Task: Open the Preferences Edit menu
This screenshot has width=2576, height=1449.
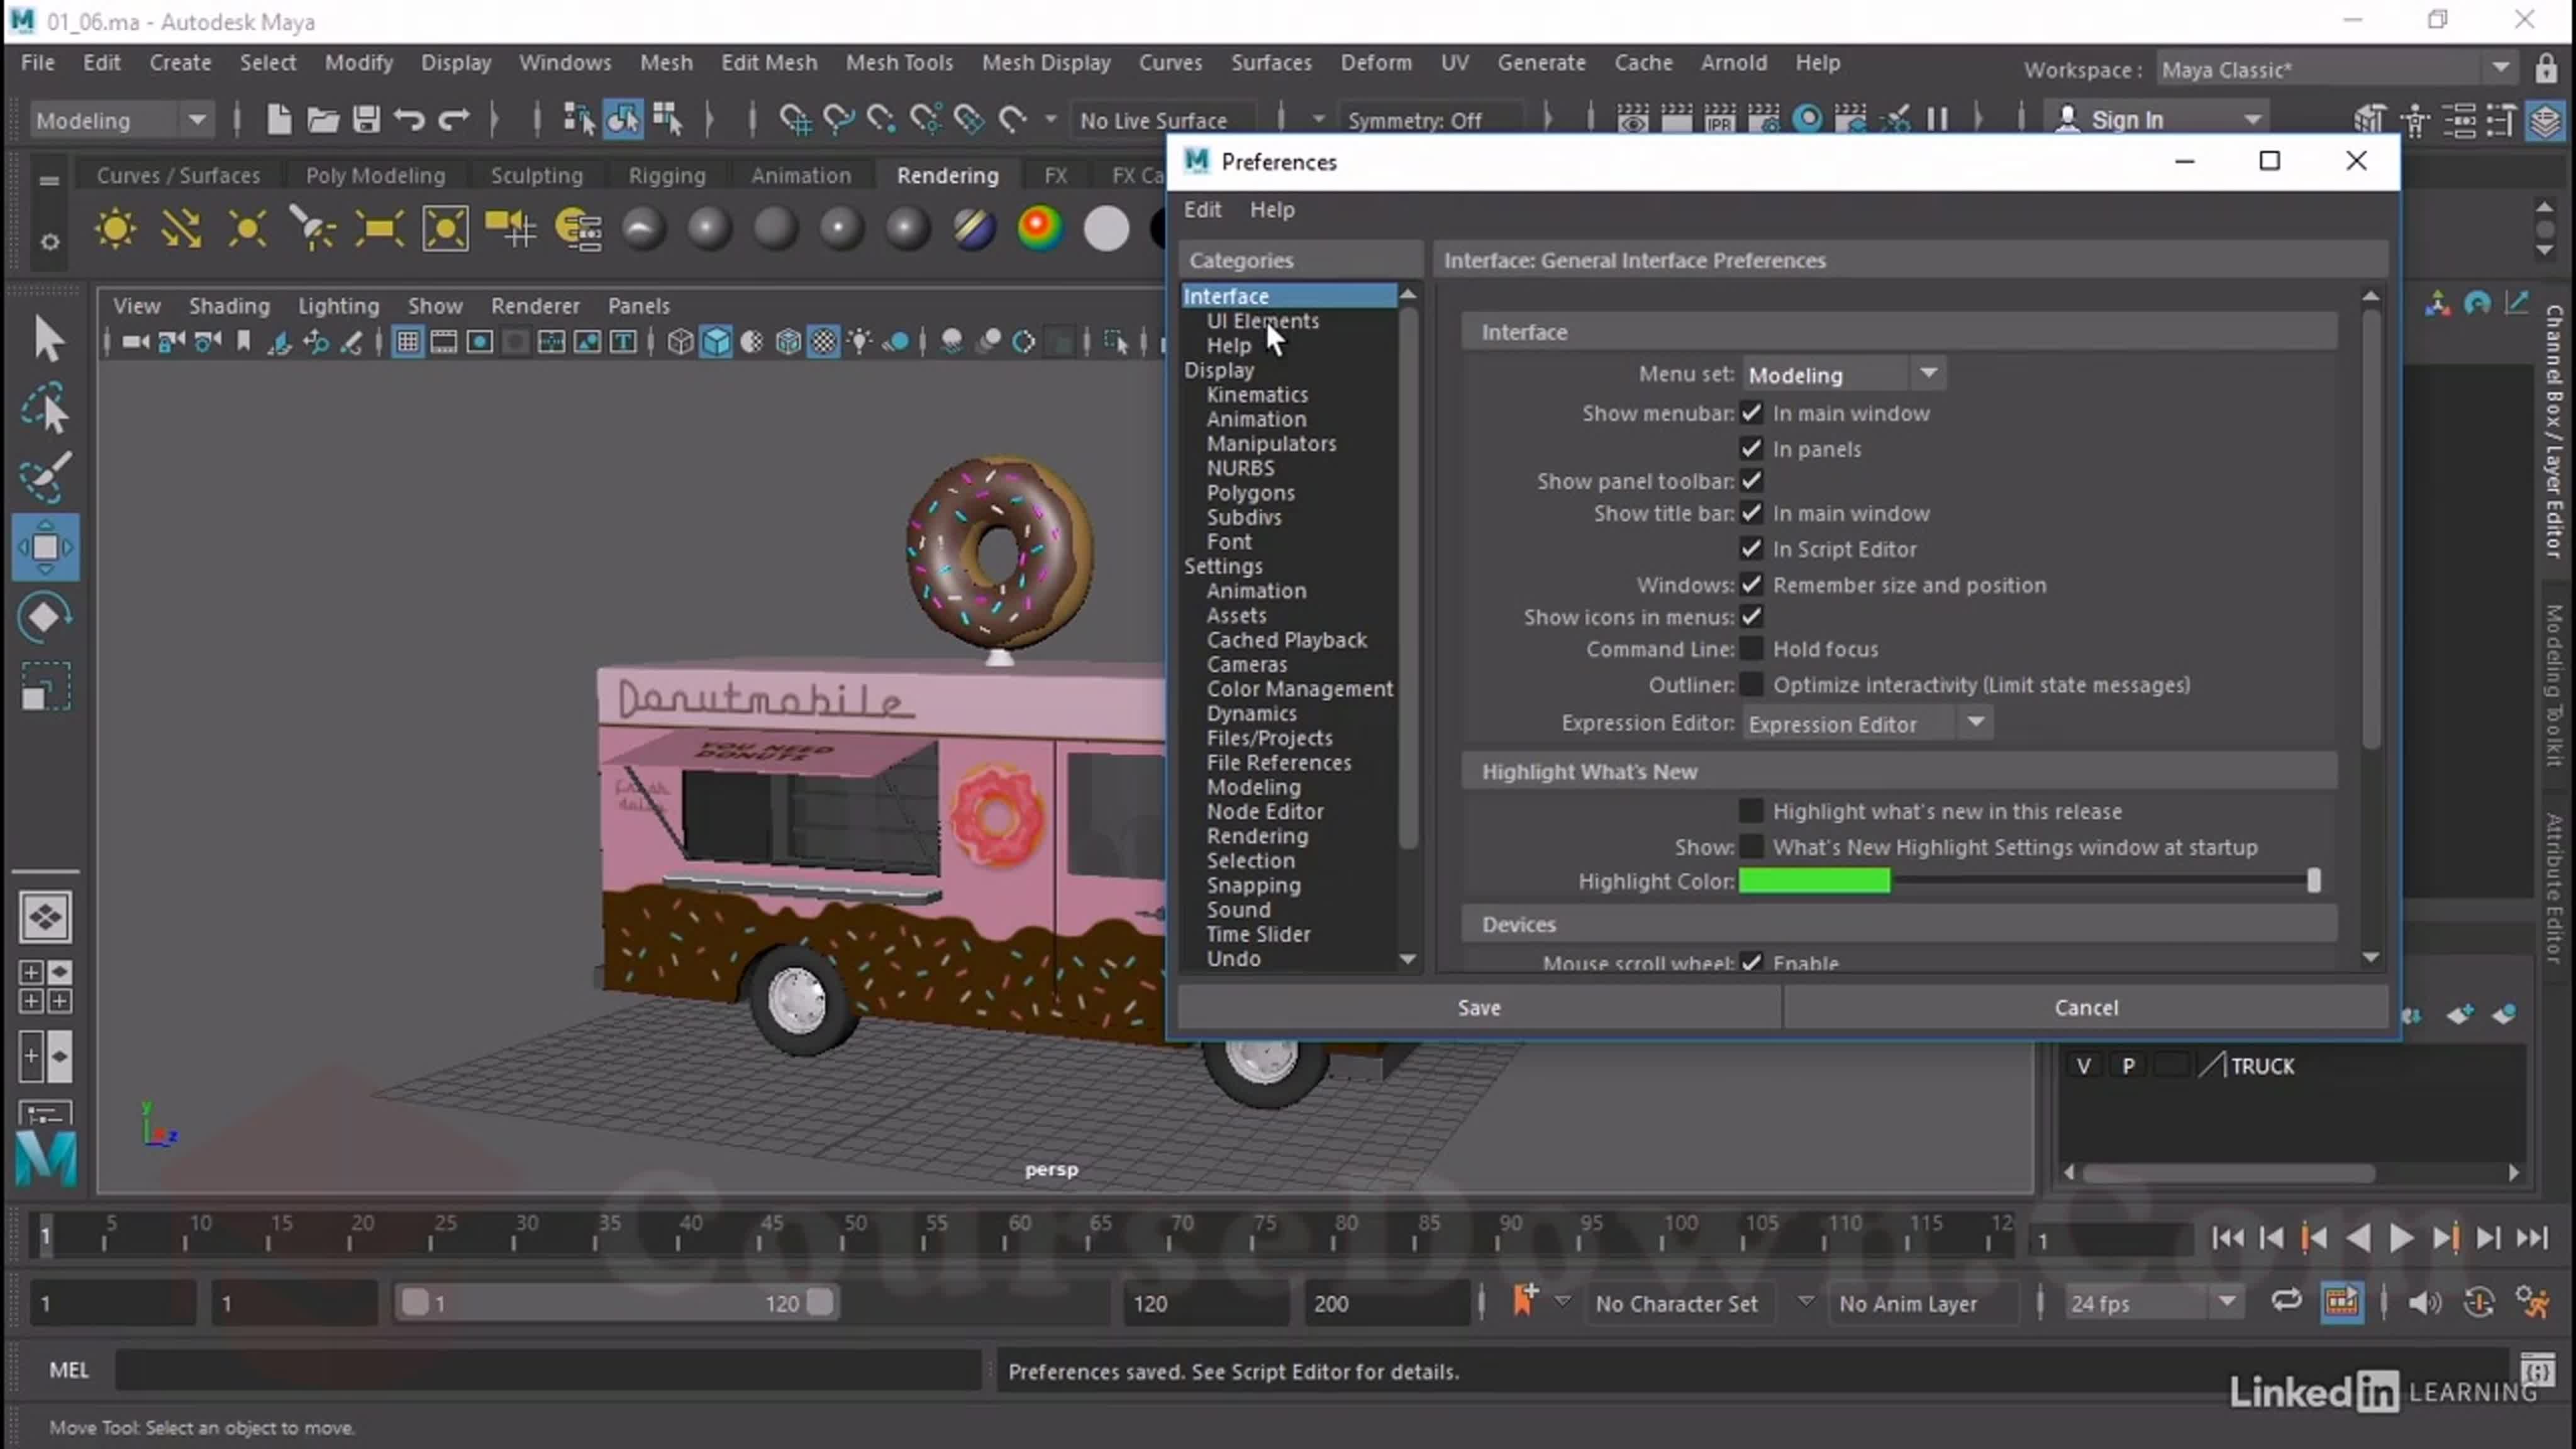Action: click(x=1202, y=209)
